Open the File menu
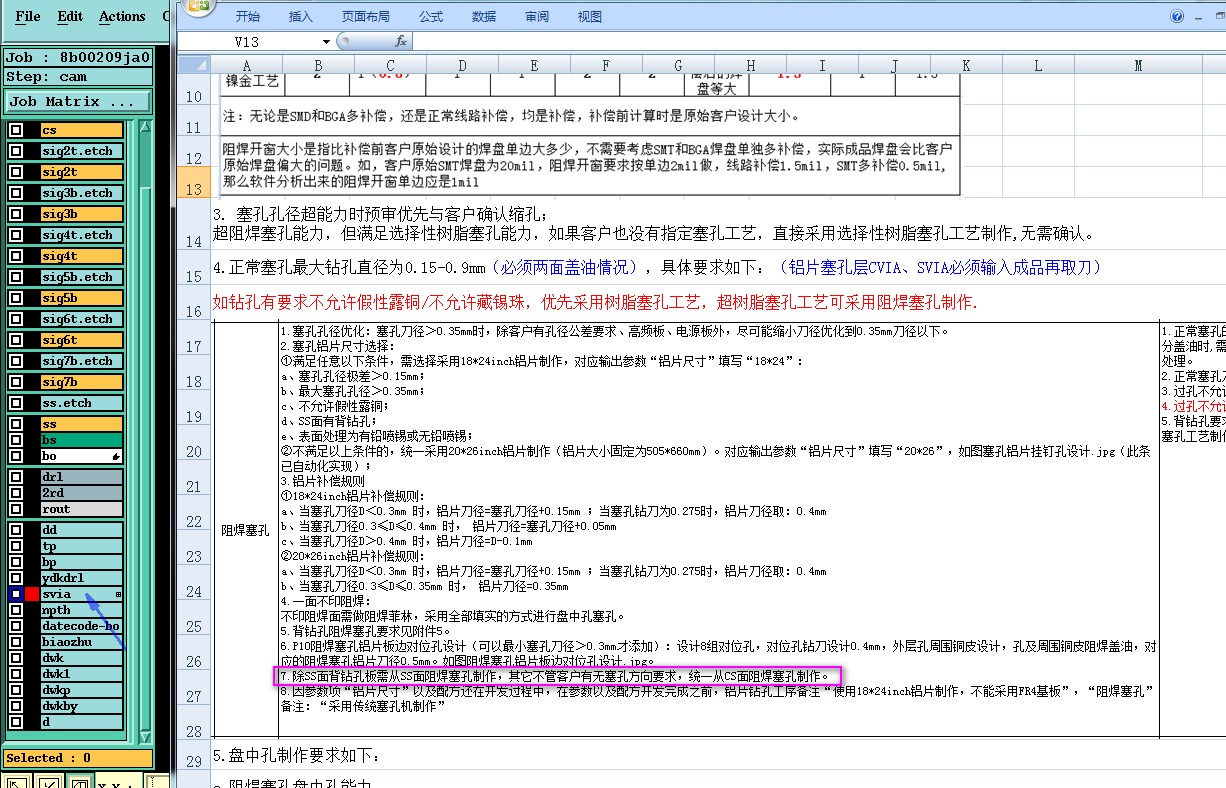 tap(28, 16)
